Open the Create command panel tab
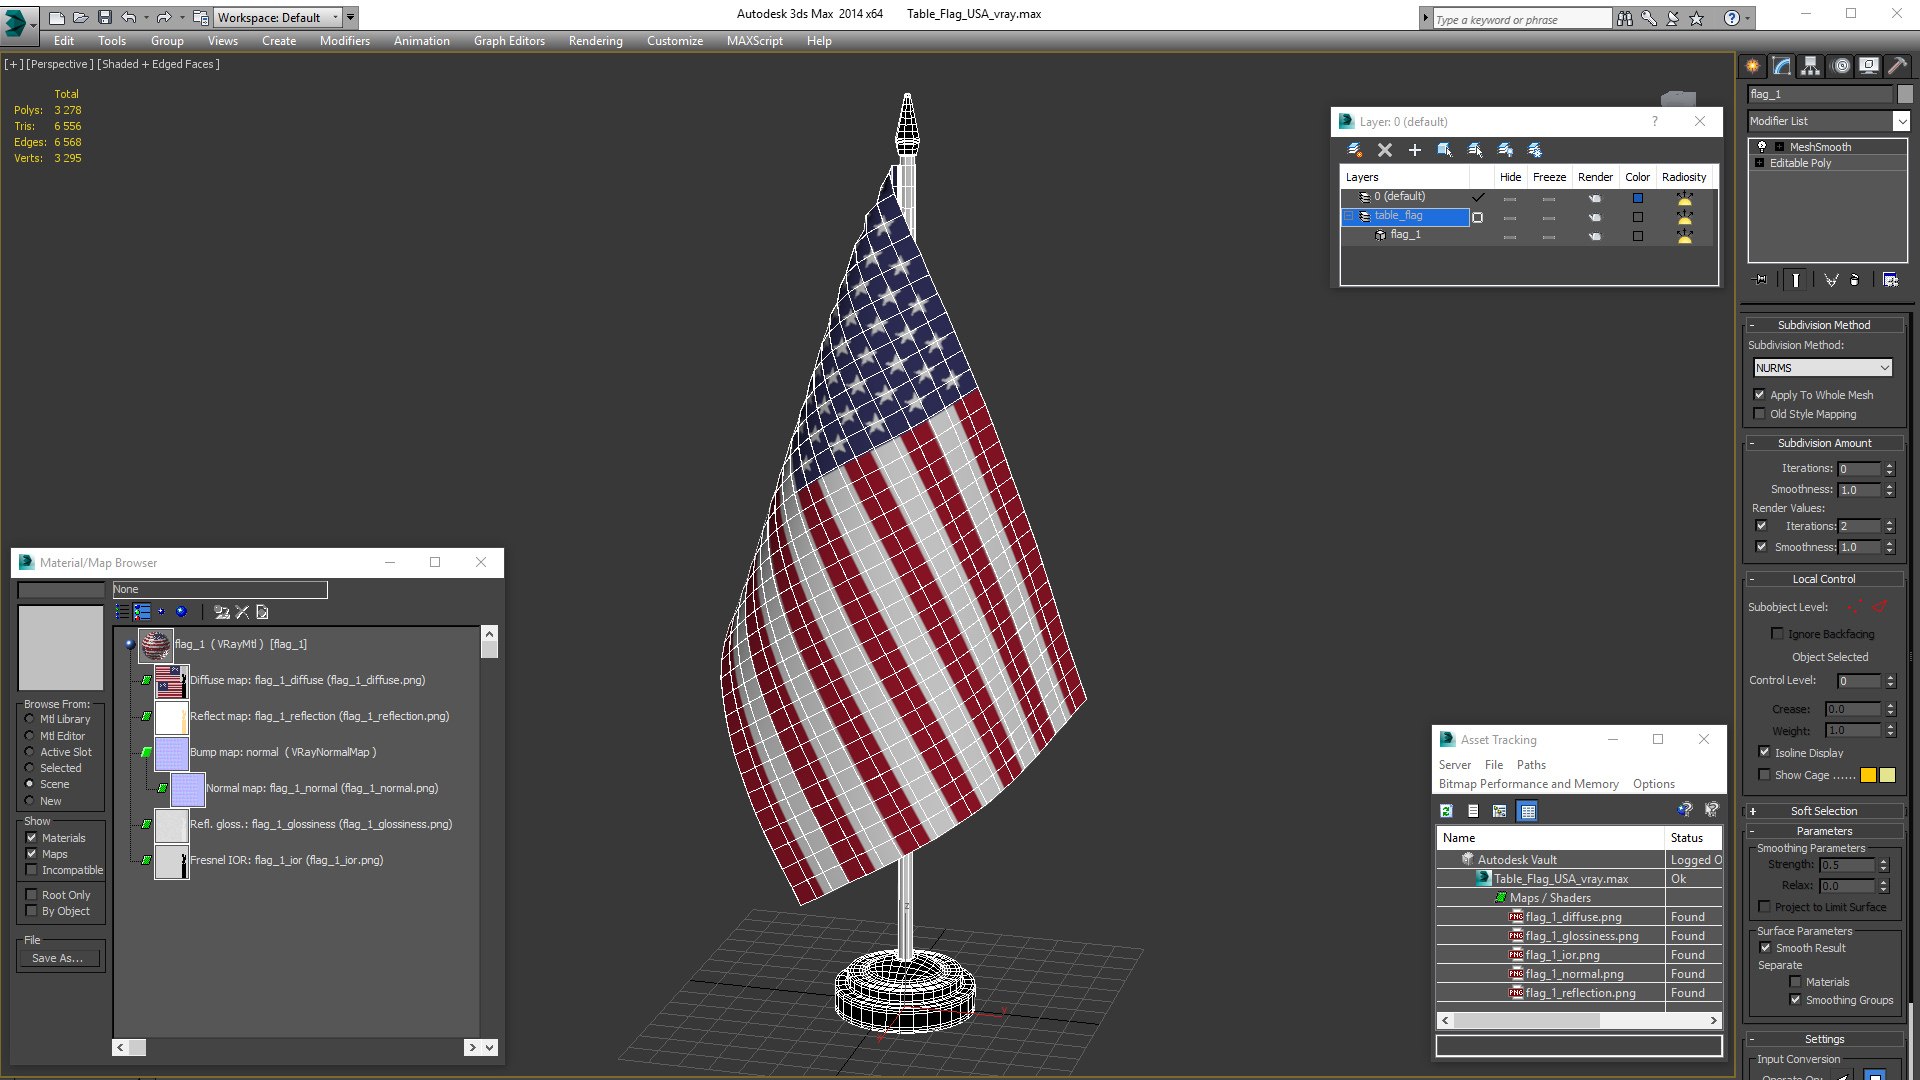Viewport: 1920px width, 1080px height. tap(1753, 66)
